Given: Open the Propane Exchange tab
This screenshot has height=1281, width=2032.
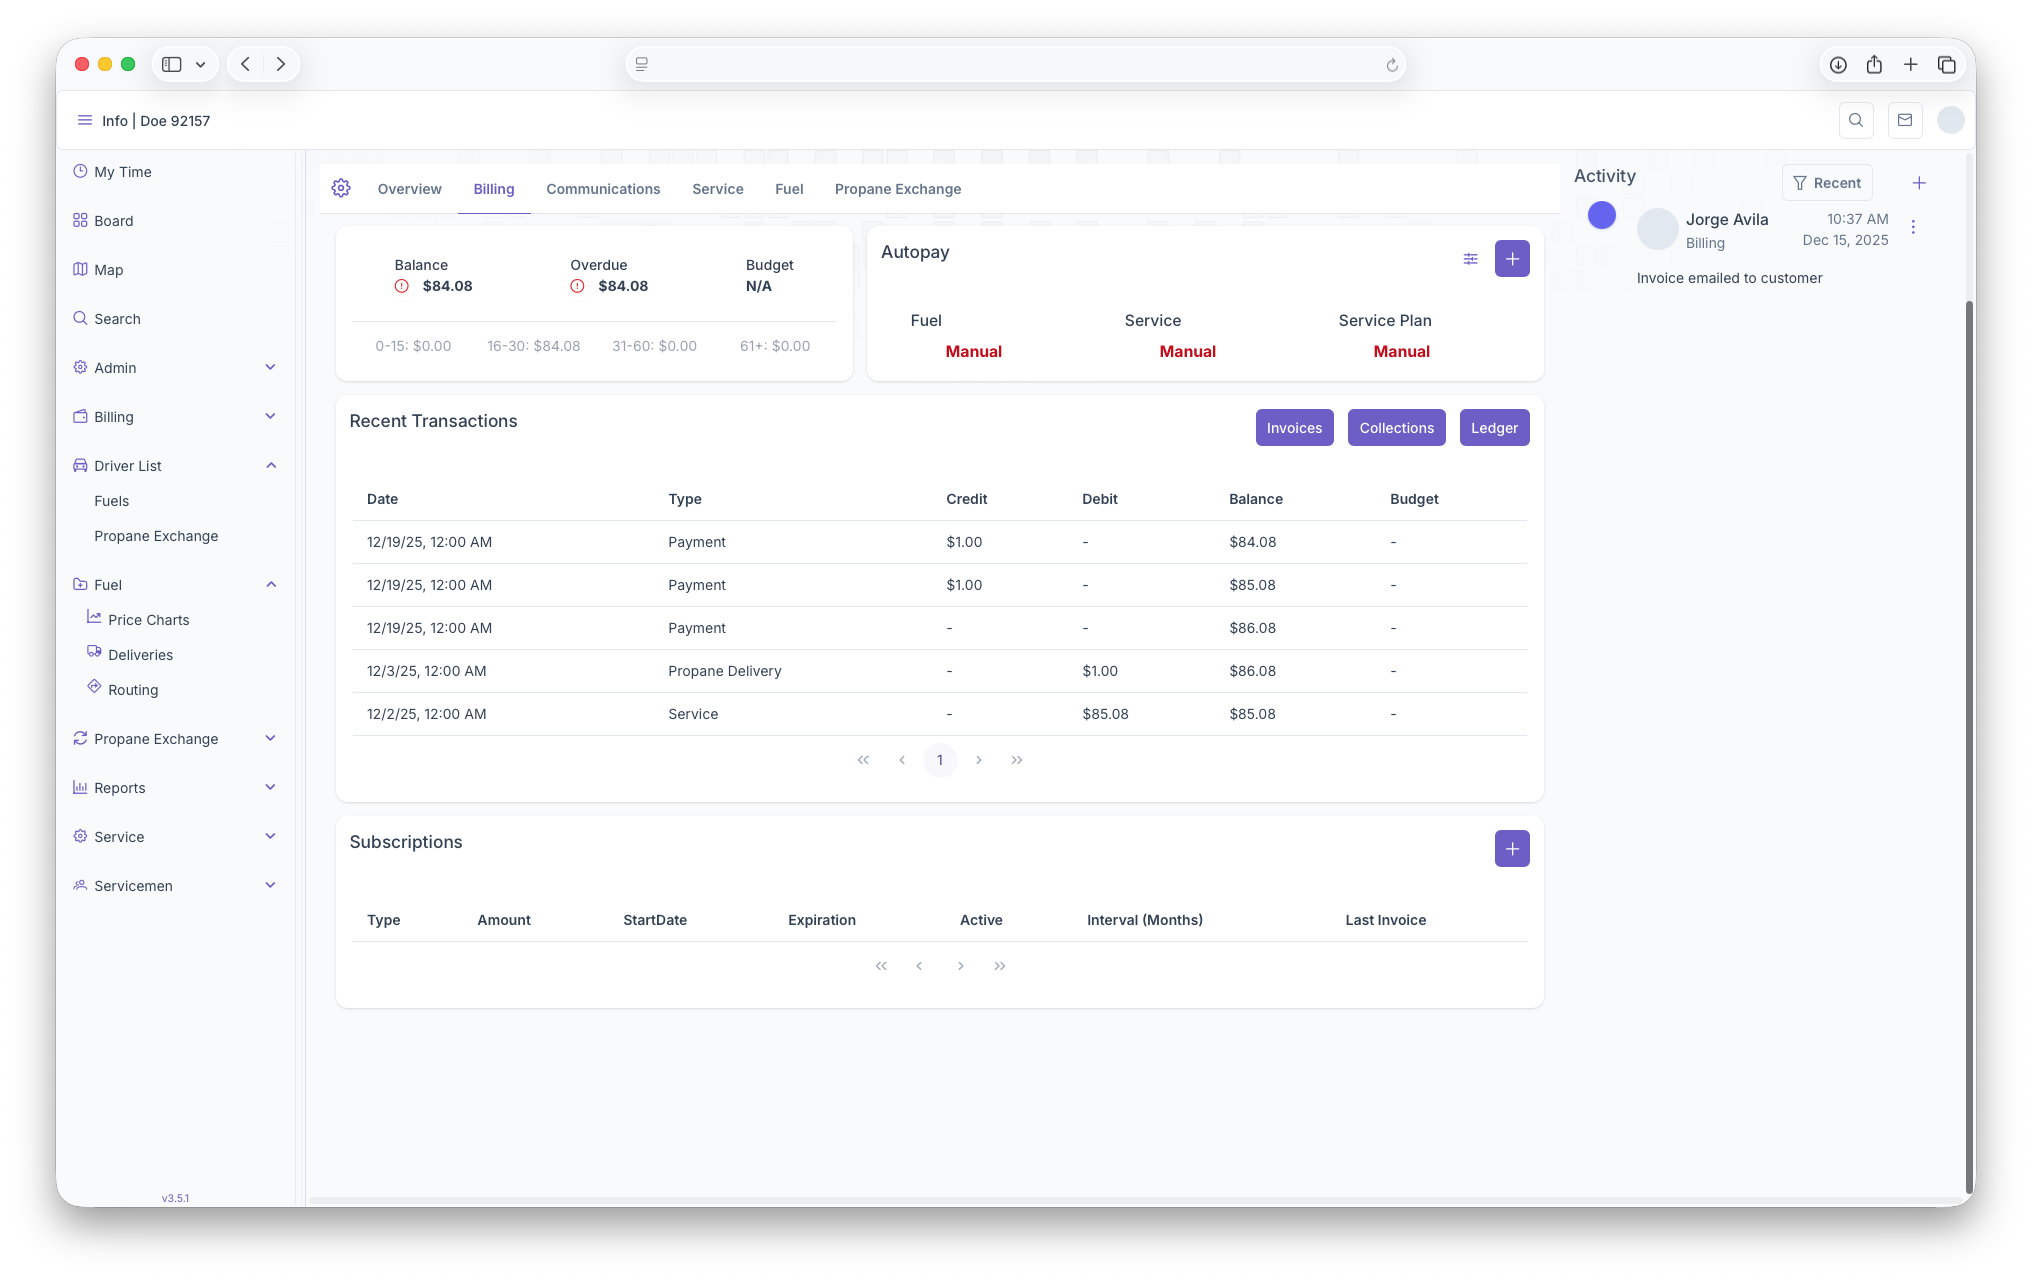Looking at the screenshot, I should coord(897,189).
